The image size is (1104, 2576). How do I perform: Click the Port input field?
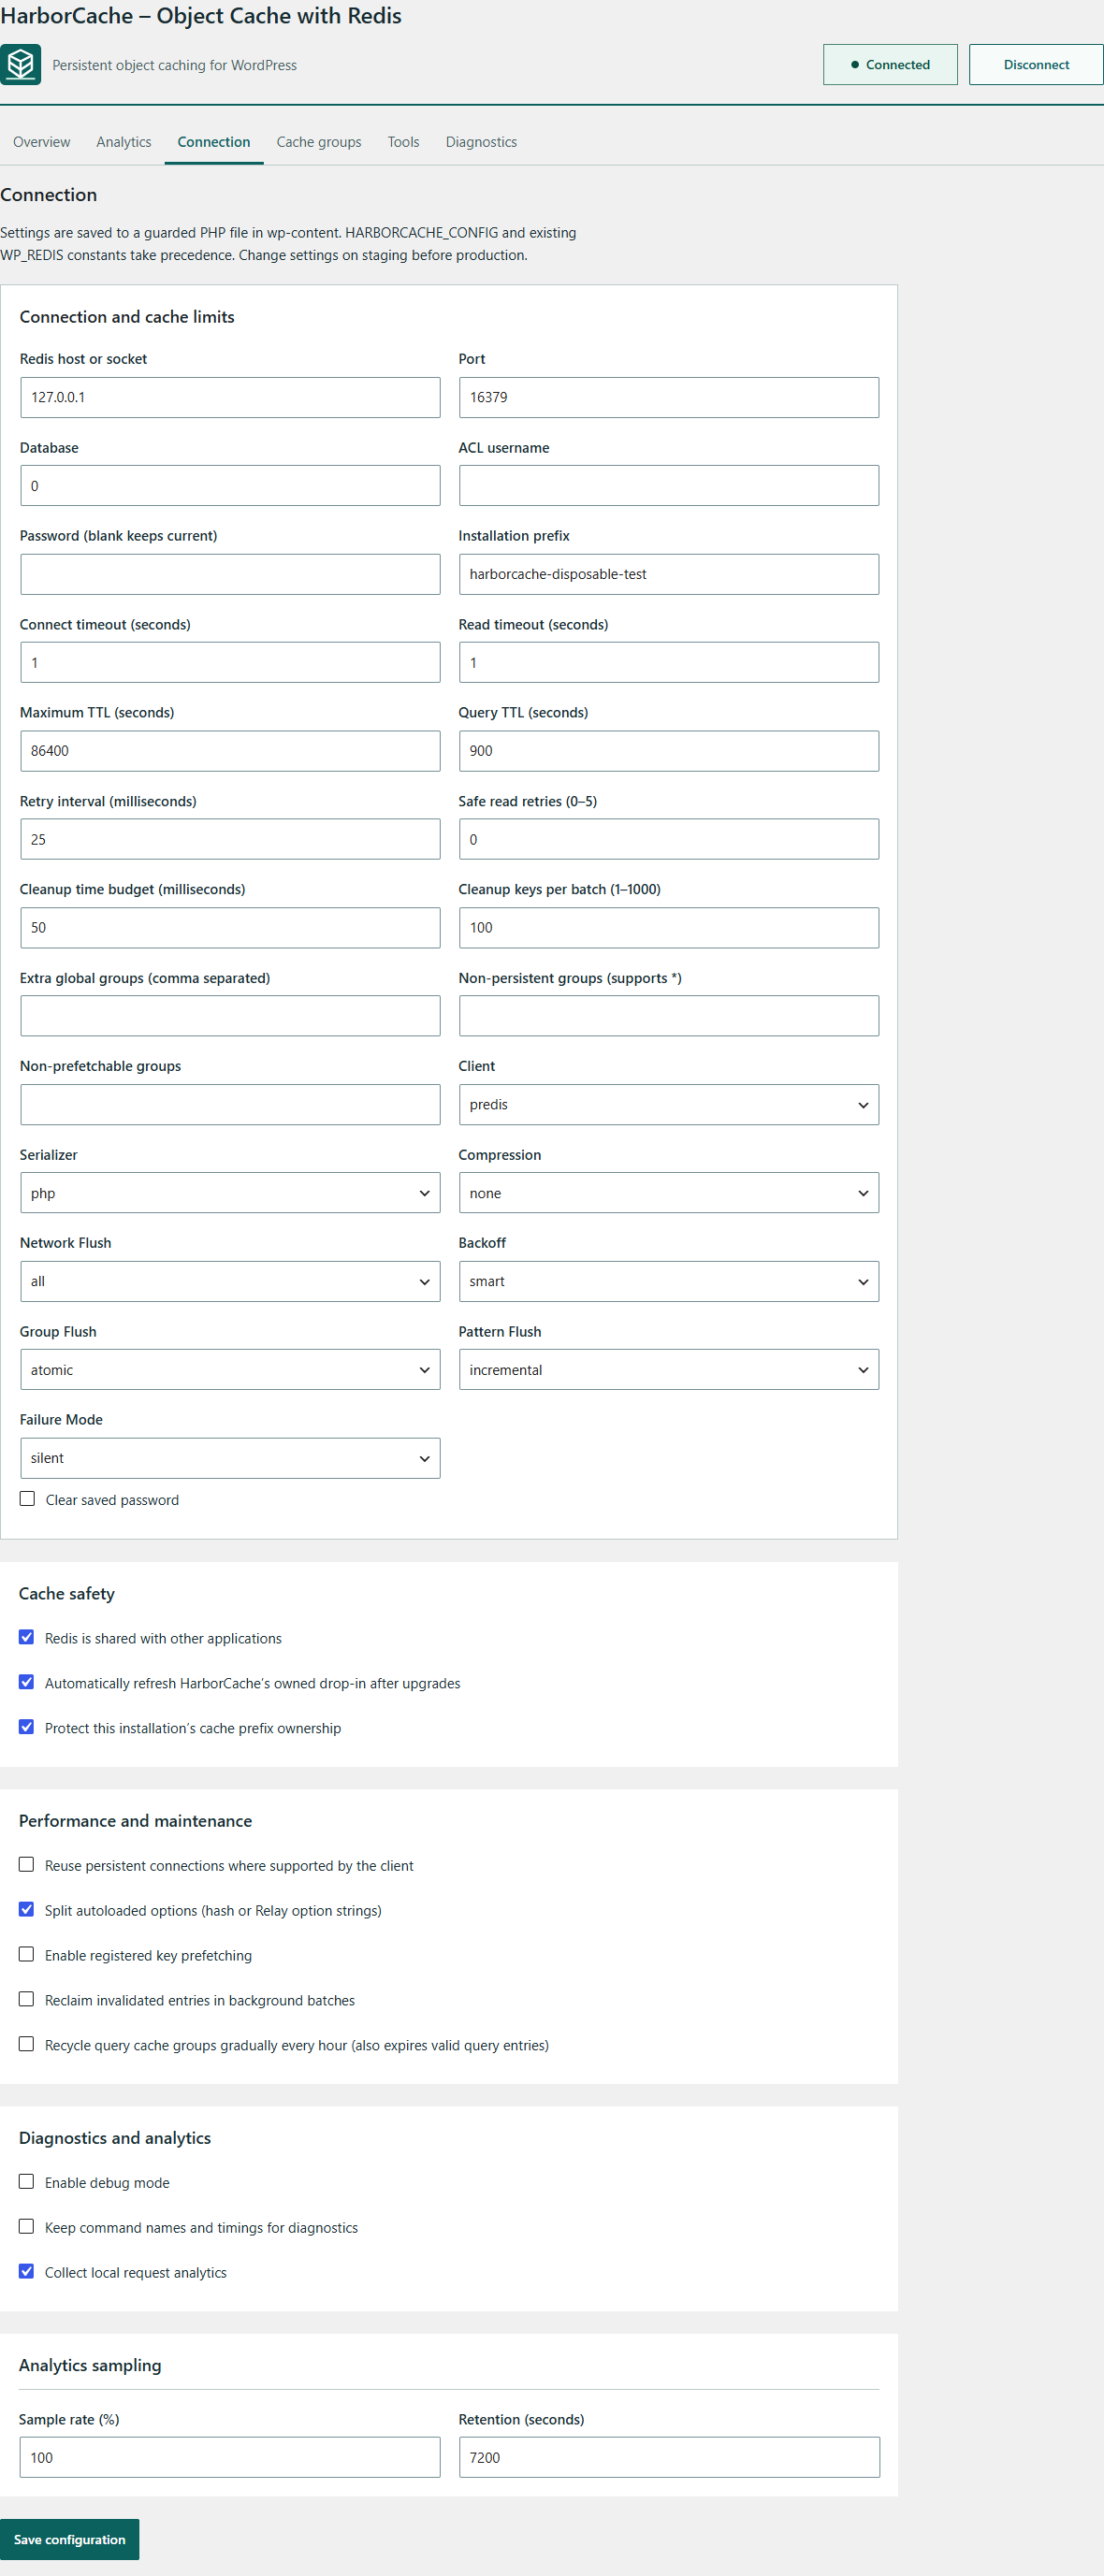(669, 397)
